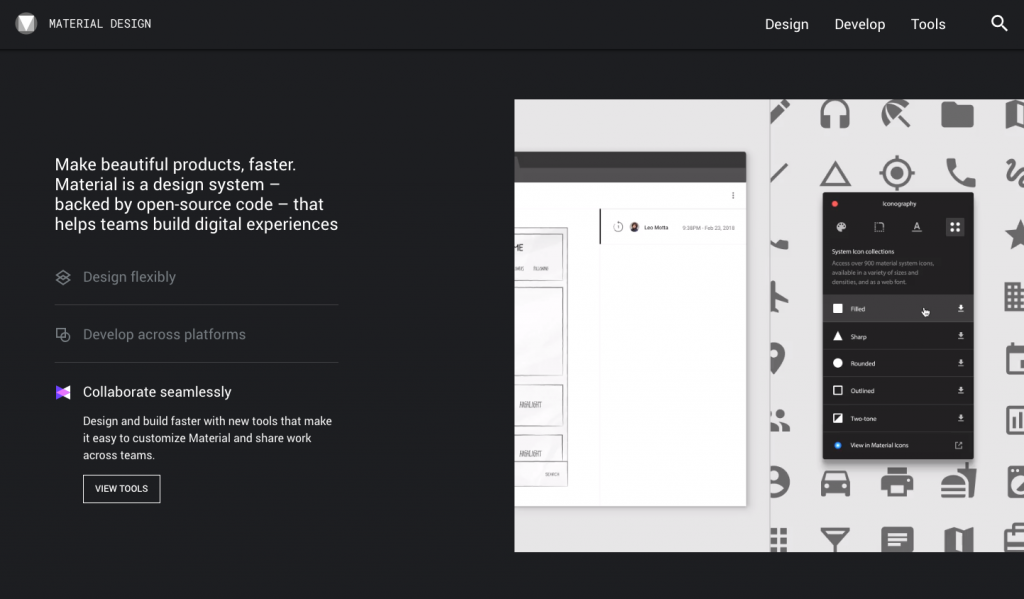Viewport: 1024px width, 599px height.
Task: Select the shape tab icon in panel
Action: 879,227
